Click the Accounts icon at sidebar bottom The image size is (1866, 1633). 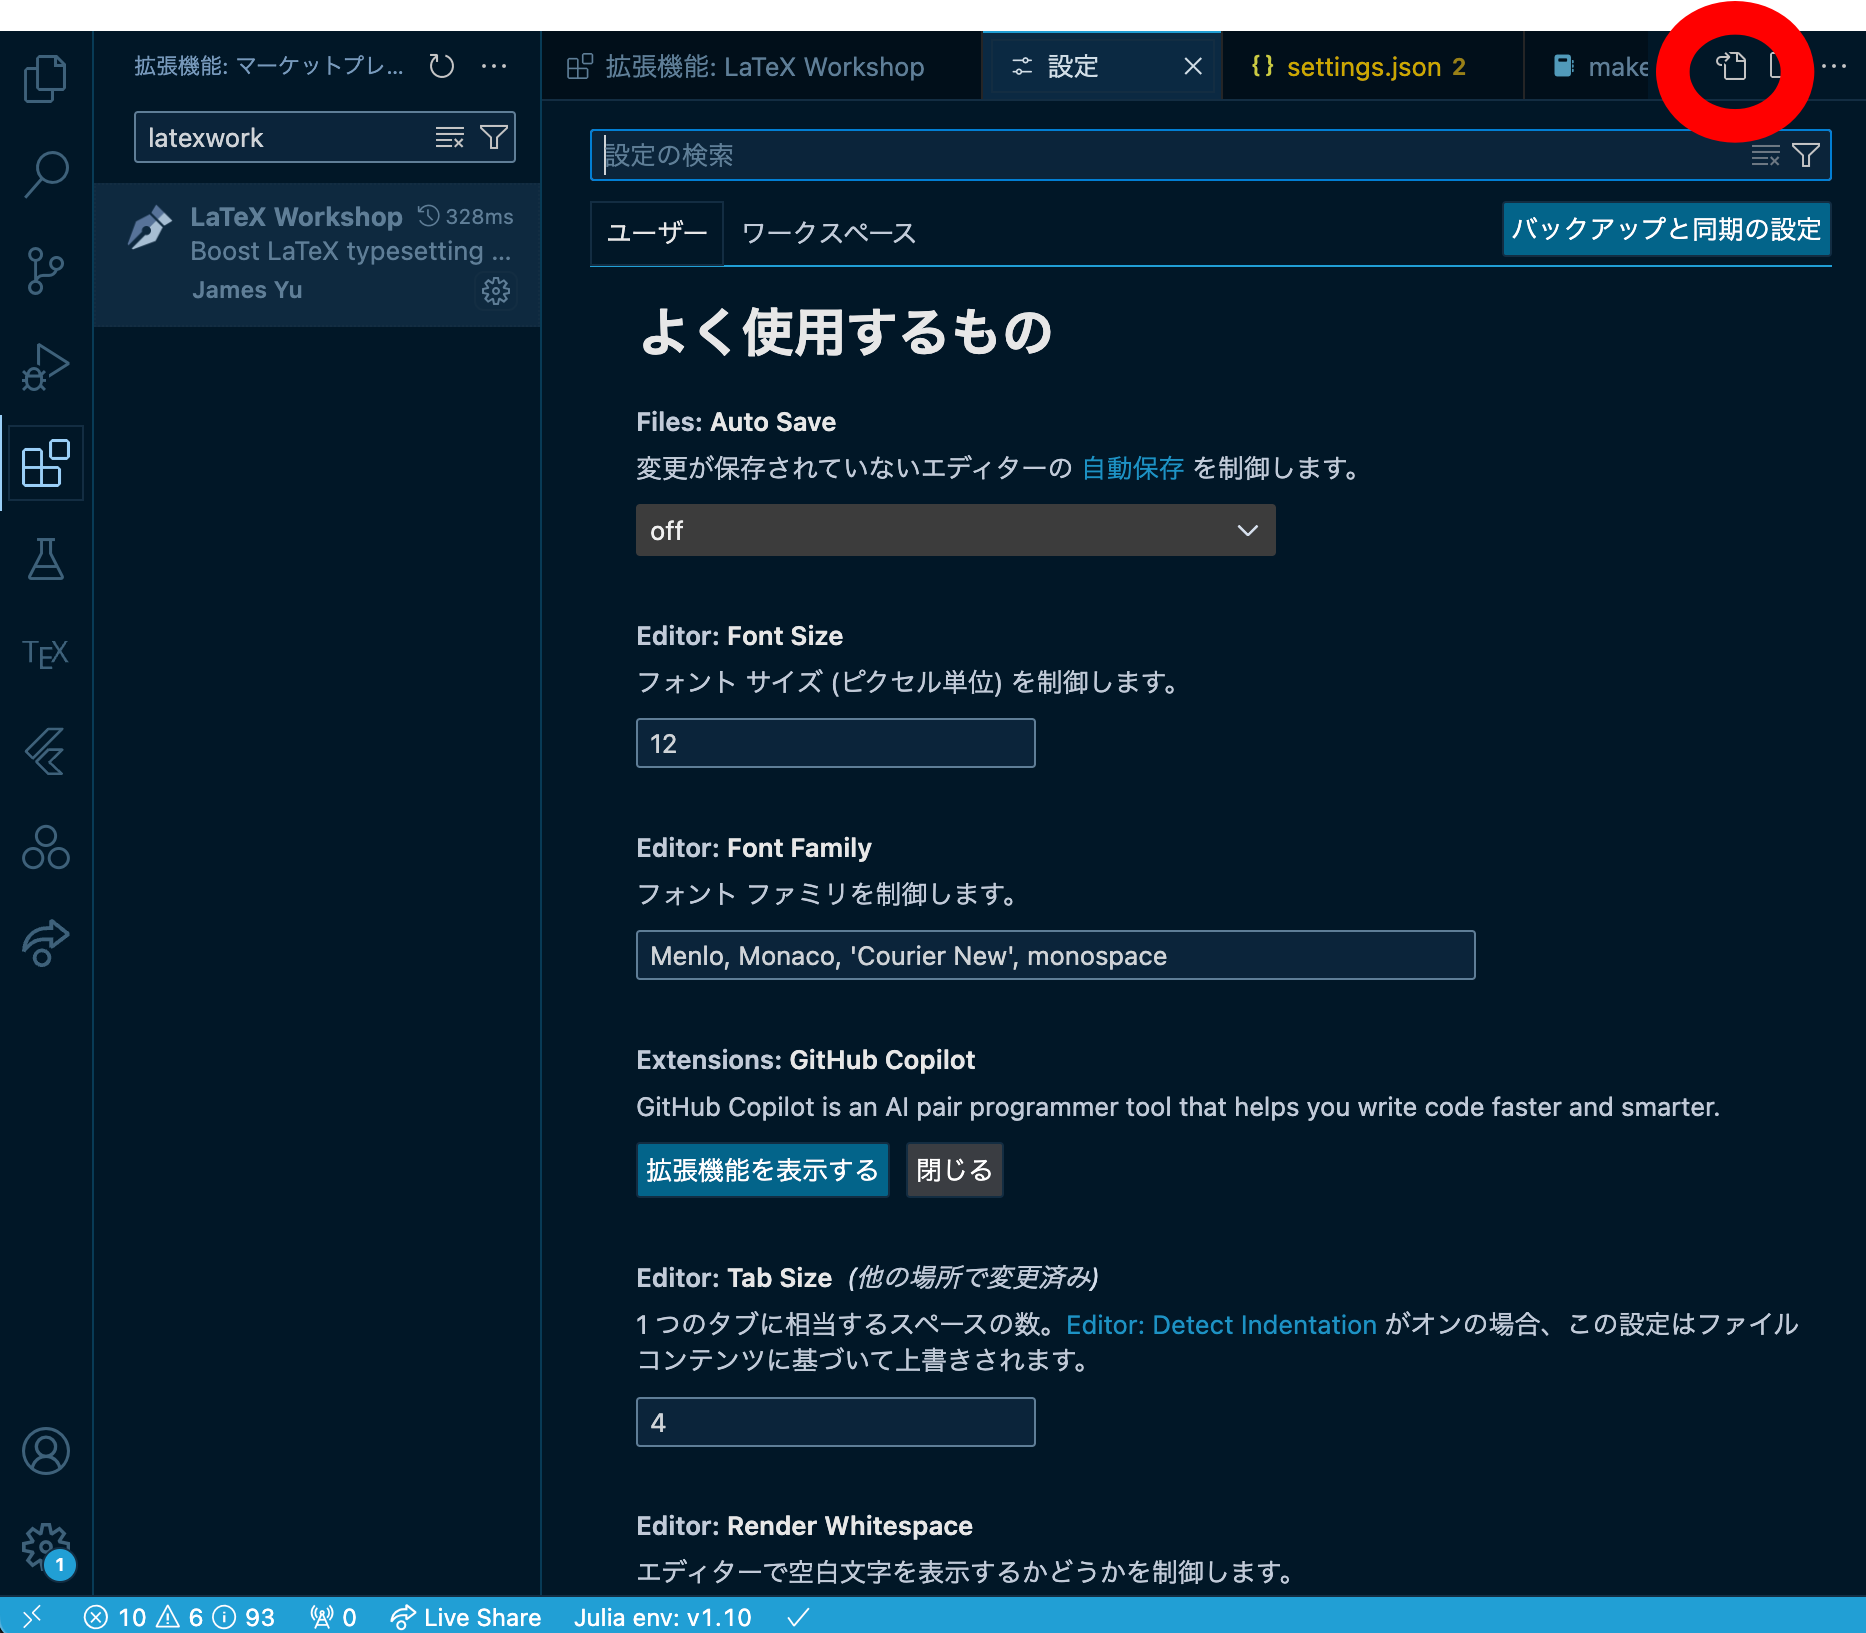pyautogui.click(x=45, y=1451)
